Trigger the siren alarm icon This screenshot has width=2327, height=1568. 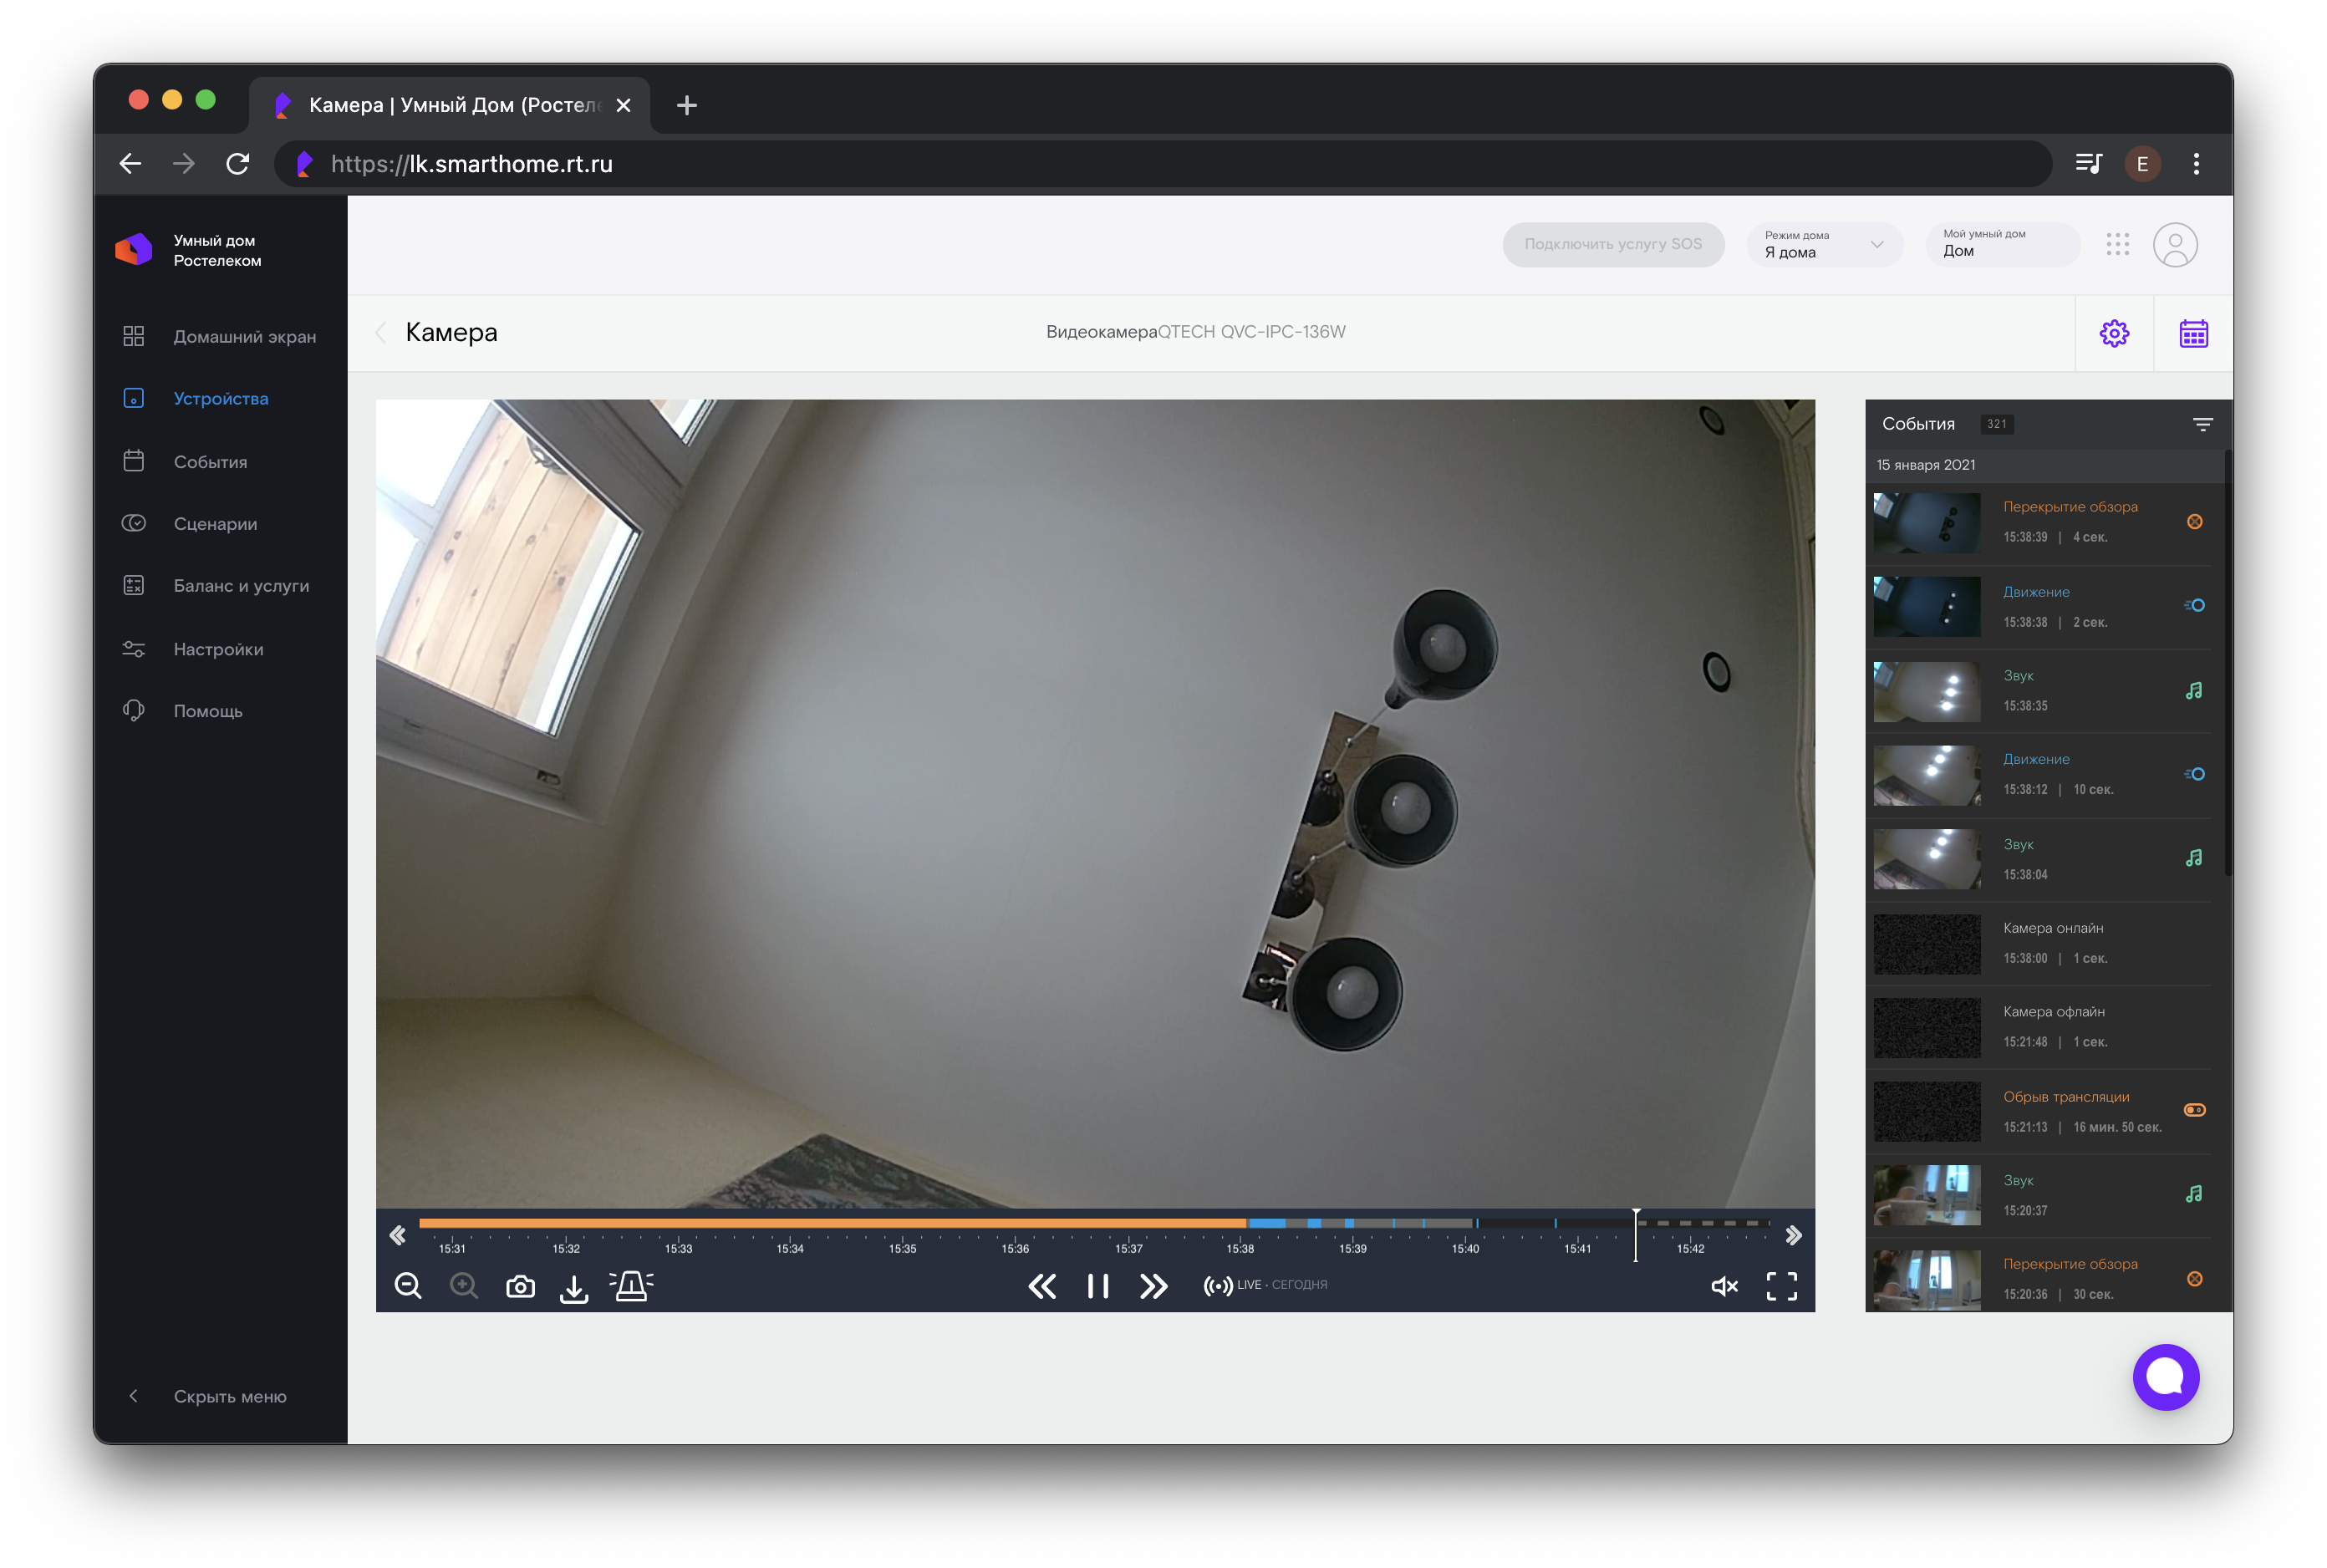coord(632,1286)
